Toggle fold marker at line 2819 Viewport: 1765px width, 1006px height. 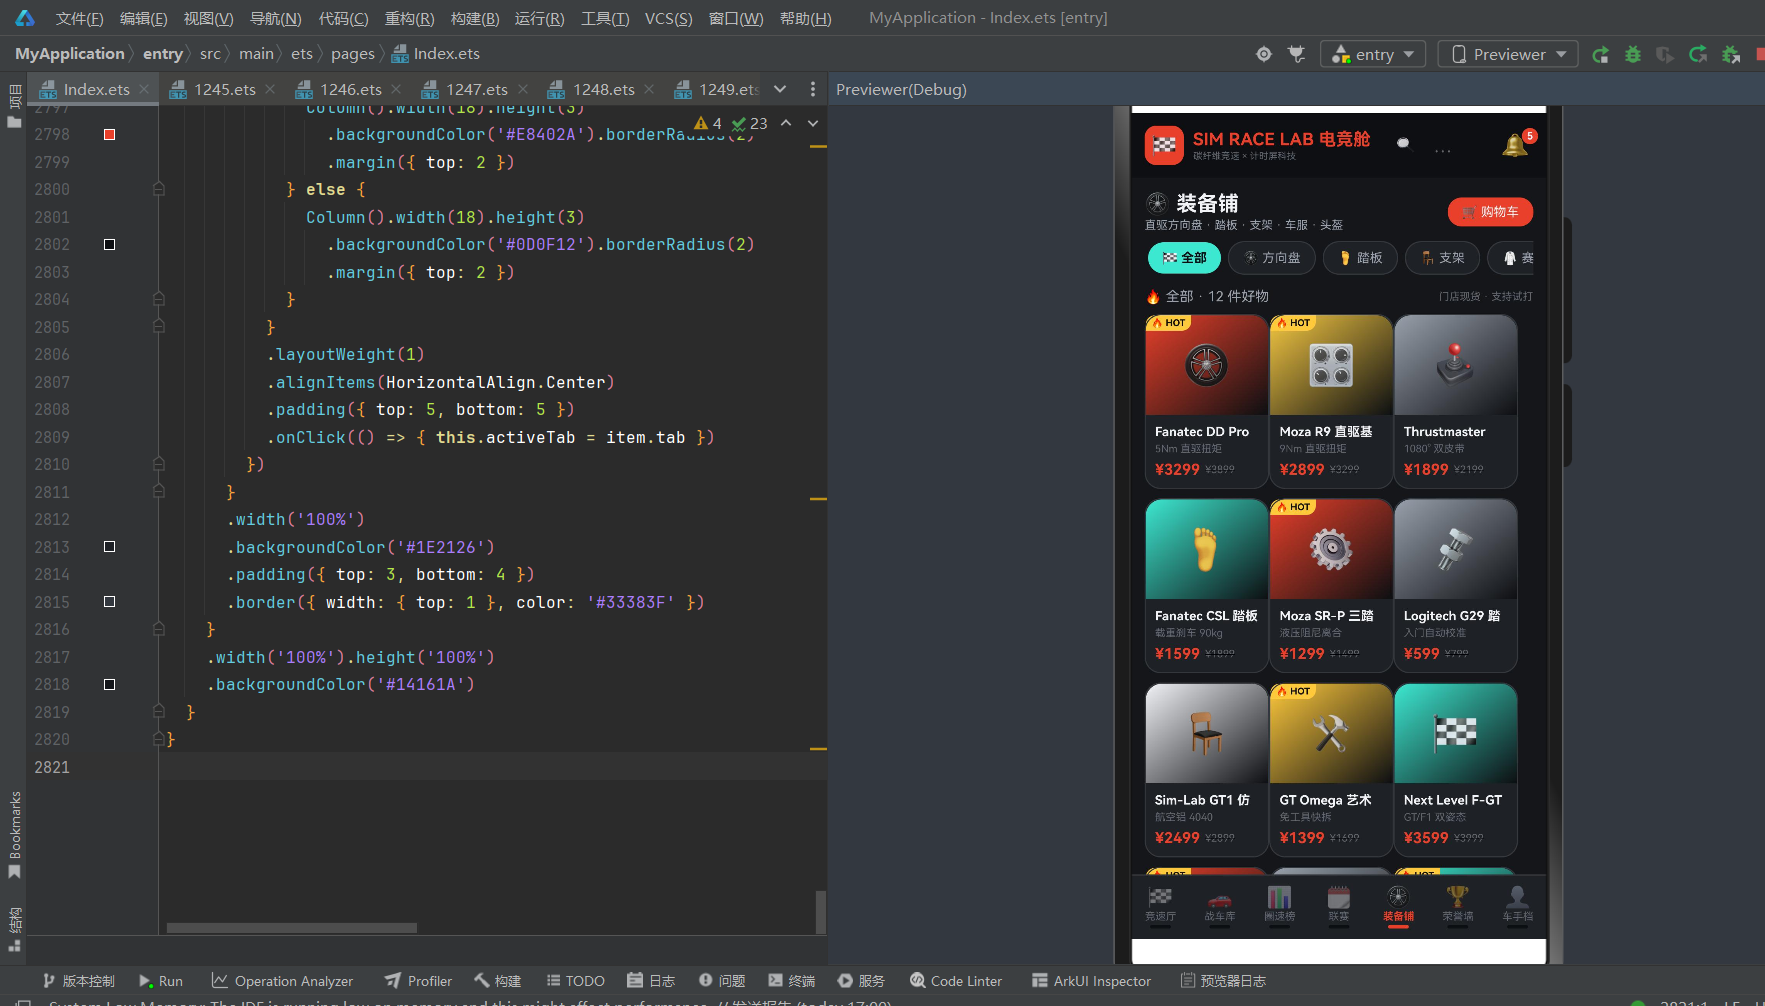(159, 712)
